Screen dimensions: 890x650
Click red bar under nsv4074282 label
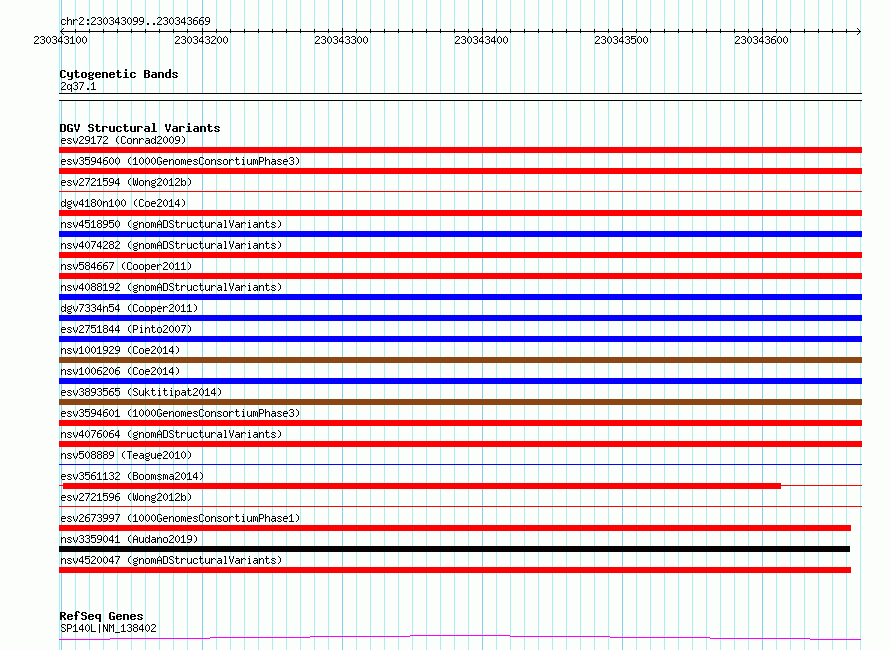tap(460, 255)
